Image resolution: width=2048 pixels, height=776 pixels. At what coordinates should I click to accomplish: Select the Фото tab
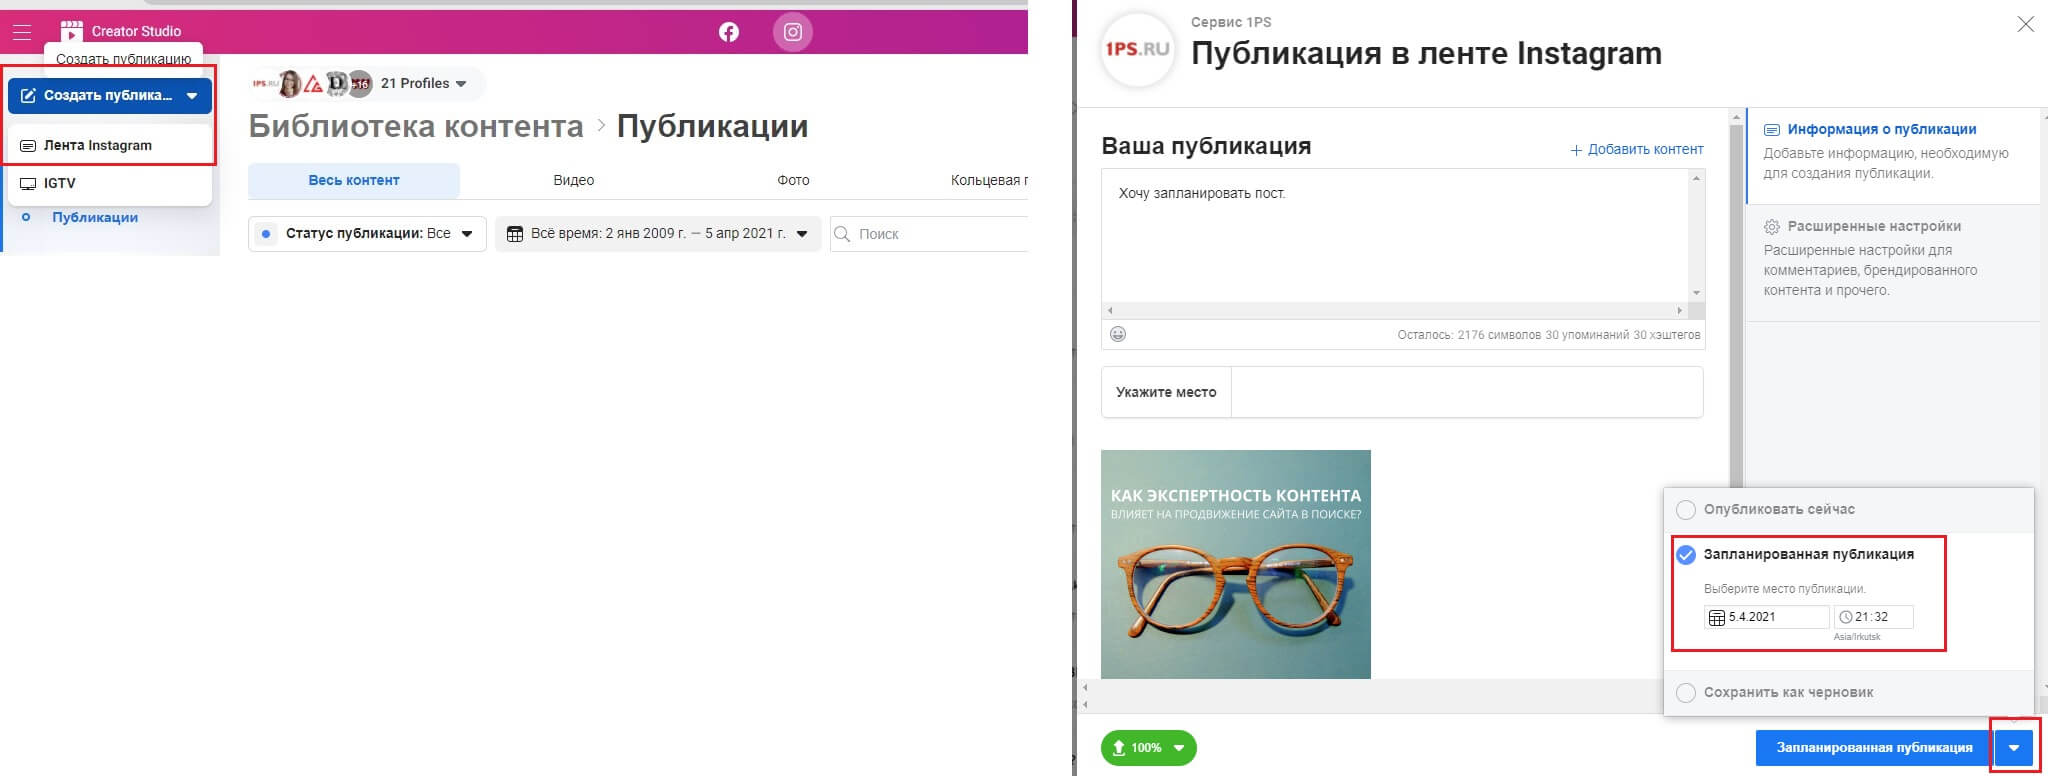(793, 180)
